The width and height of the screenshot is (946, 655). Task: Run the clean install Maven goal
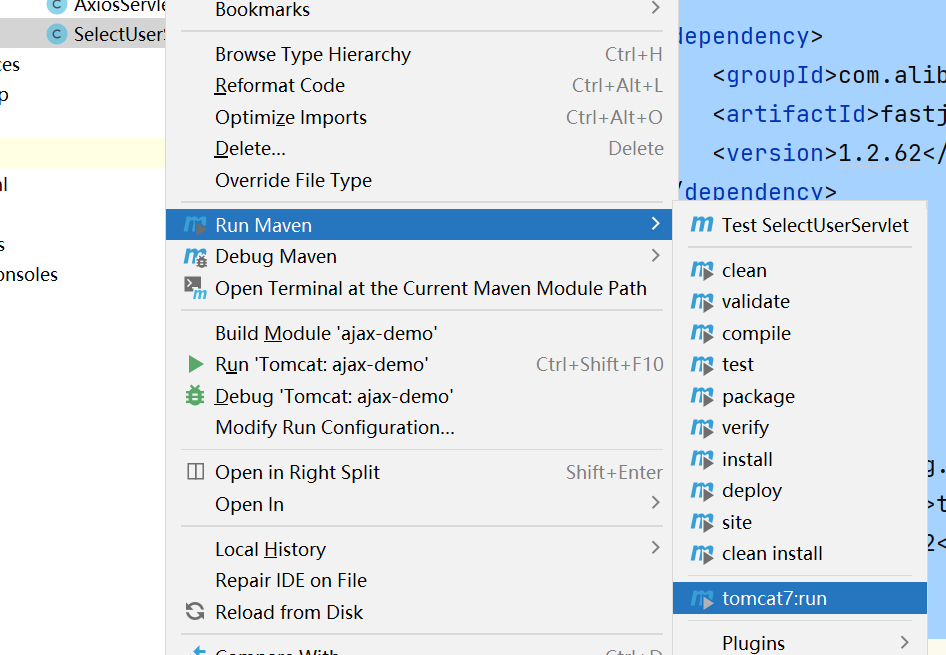point(772,554)
